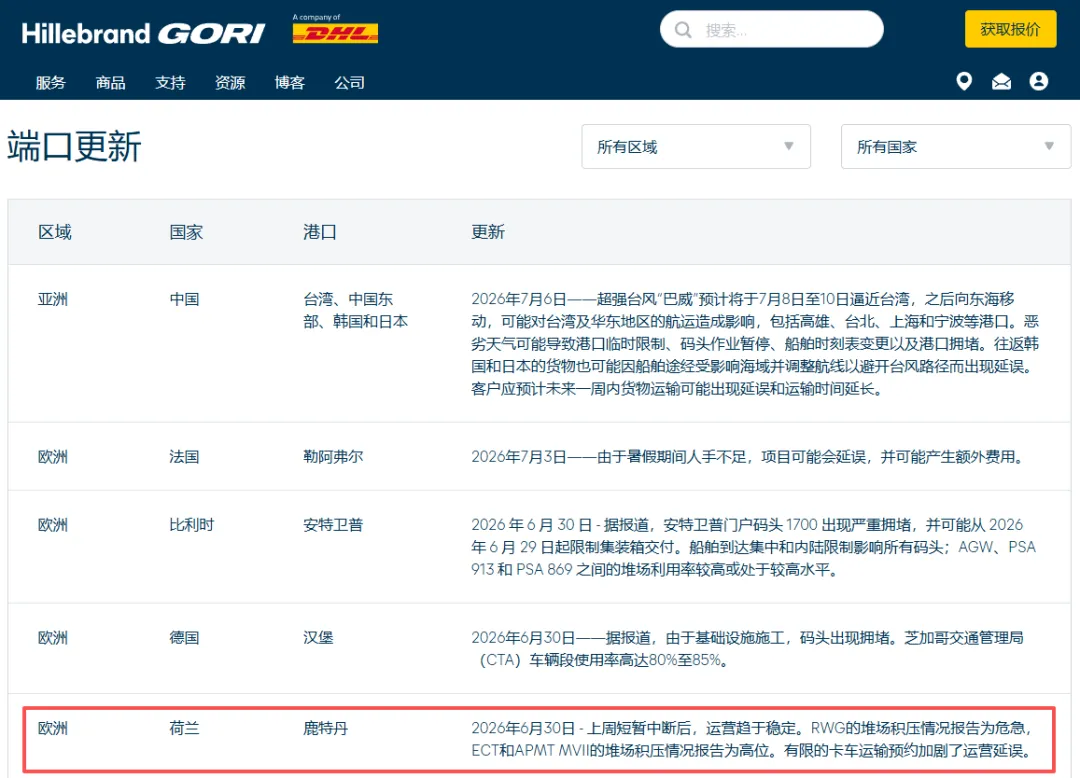Viewport: 1080px width, 778px height.
Task: Click the Hillebrand GORI logo
Action: click(143, 33)
